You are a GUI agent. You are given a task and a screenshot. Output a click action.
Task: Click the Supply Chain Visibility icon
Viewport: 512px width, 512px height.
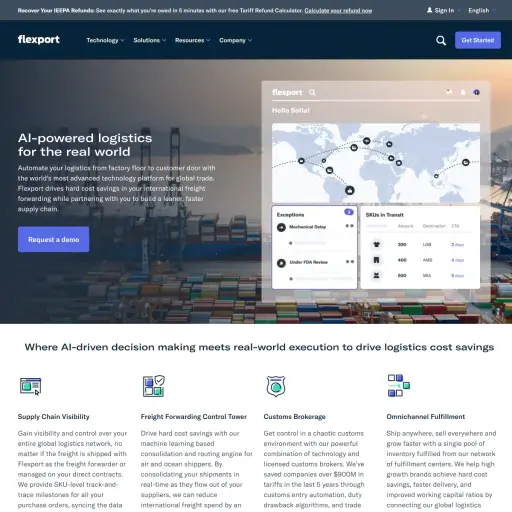point(31,386)
